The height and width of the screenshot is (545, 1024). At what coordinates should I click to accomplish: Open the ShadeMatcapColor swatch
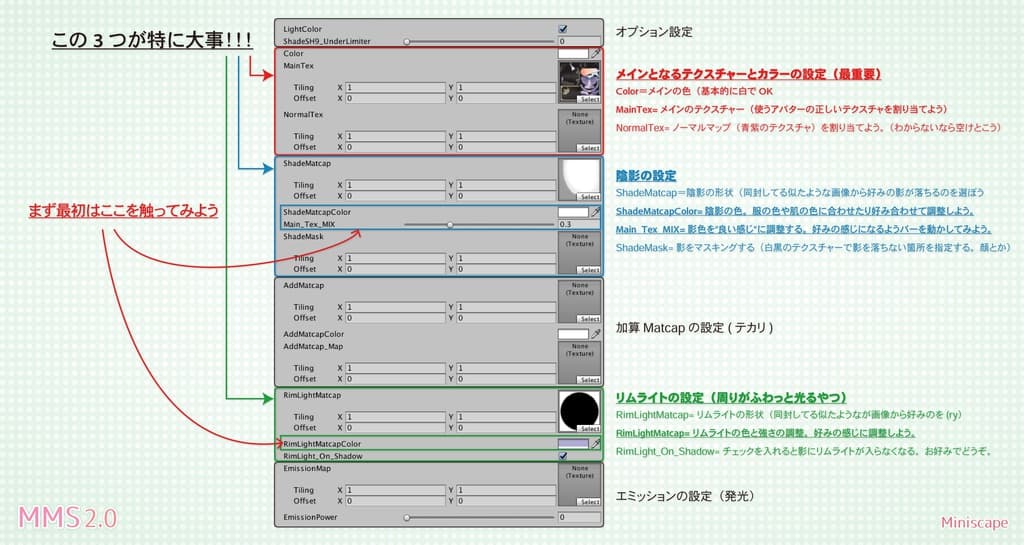(x=573, y=212)
